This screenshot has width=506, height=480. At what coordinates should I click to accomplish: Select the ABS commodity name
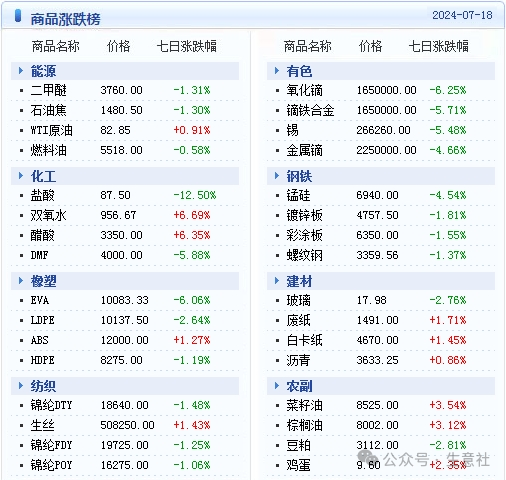click(x=40, y=340)
